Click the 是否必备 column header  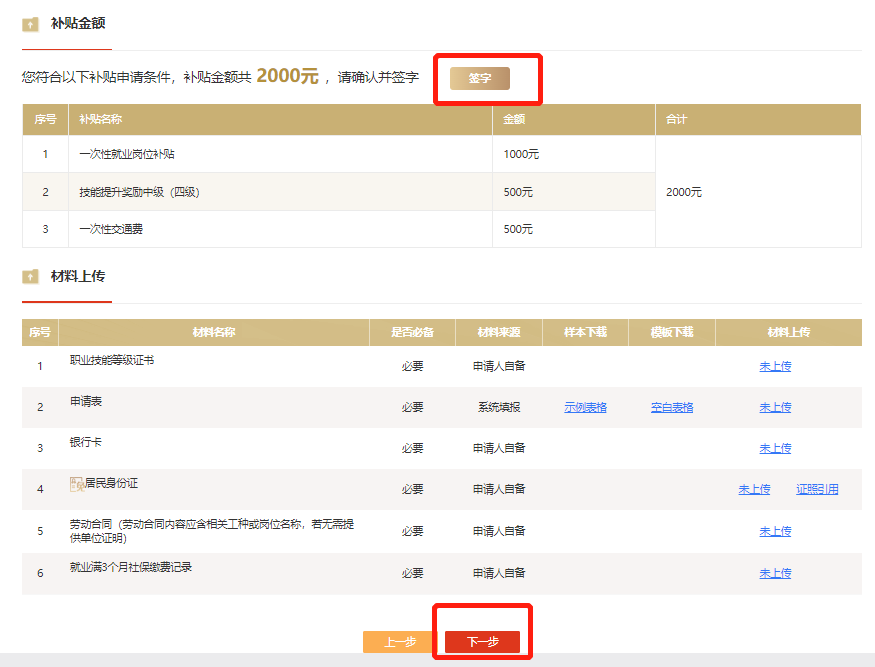[412, 332]
